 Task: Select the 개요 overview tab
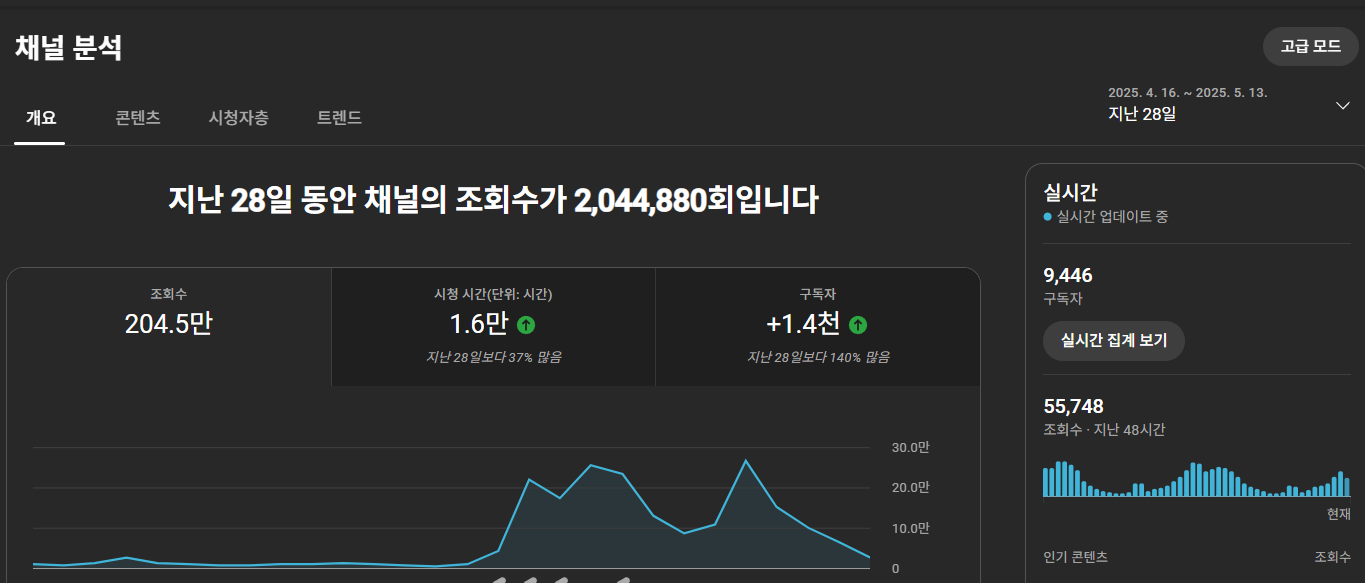point(41,117)
